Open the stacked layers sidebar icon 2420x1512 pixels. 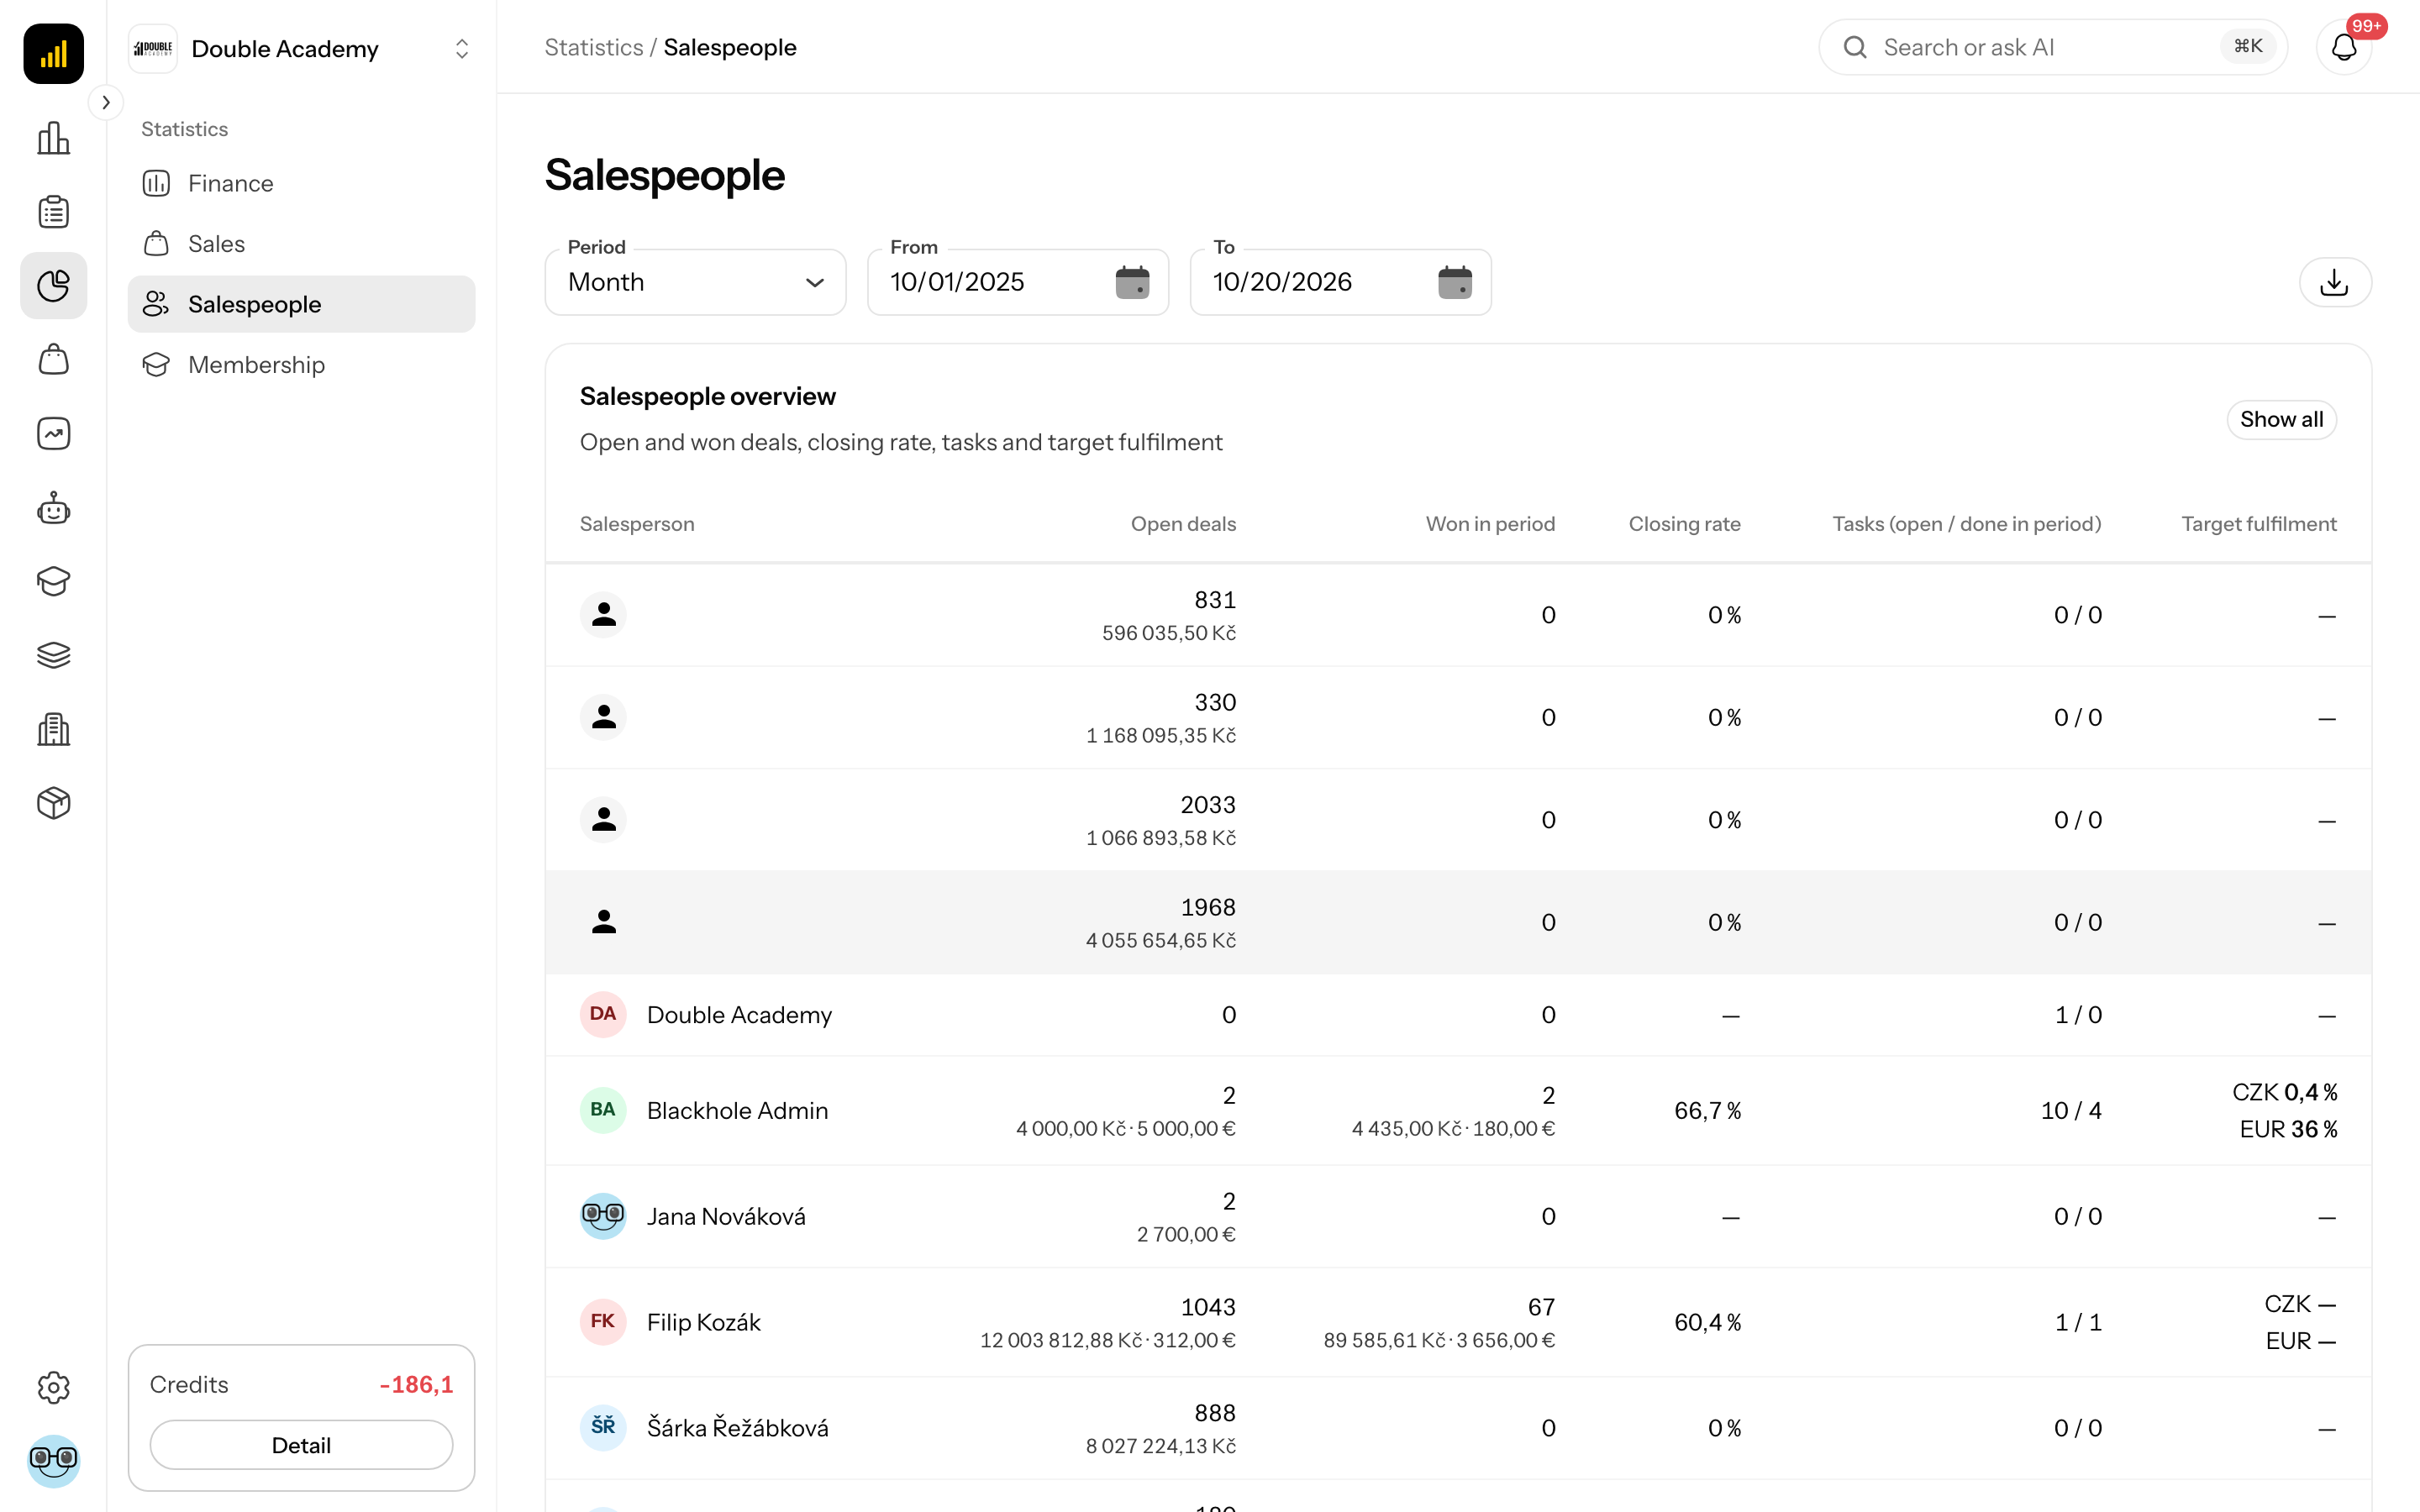tap(53, 655)
